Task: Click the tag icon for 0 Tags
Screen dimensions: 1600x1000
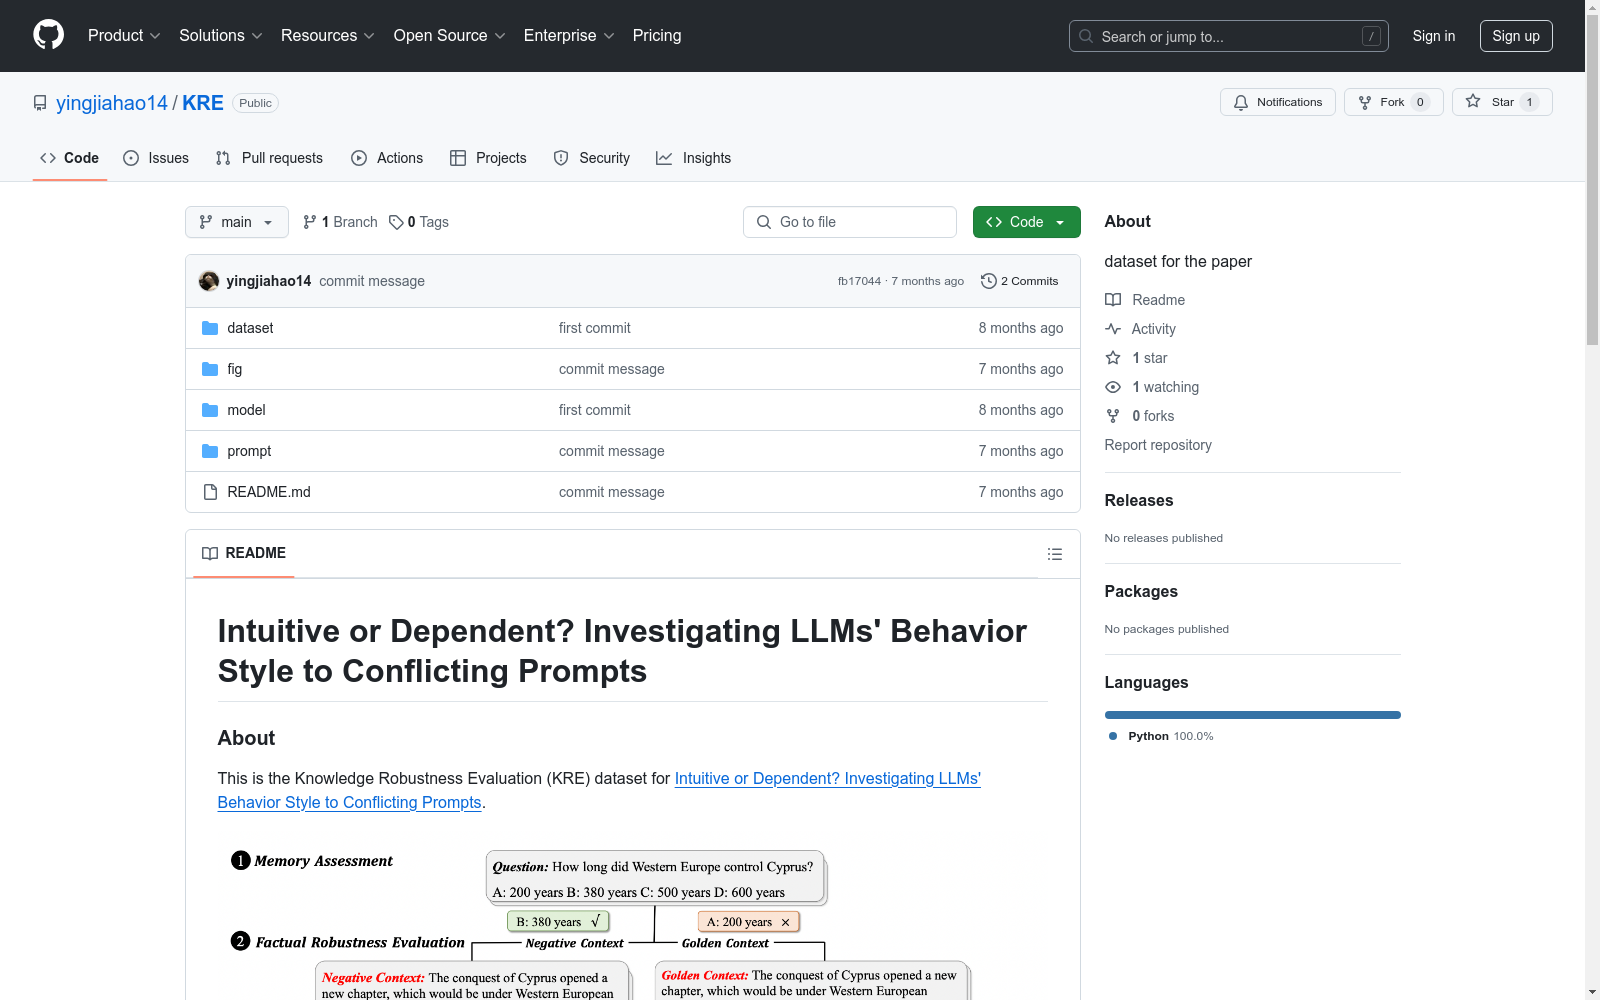Action: click(x=396, y=222)
